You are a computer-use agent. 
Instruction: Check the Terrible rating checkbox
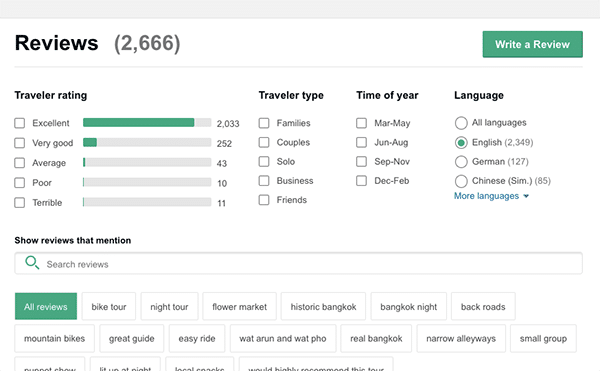[20, 202]
